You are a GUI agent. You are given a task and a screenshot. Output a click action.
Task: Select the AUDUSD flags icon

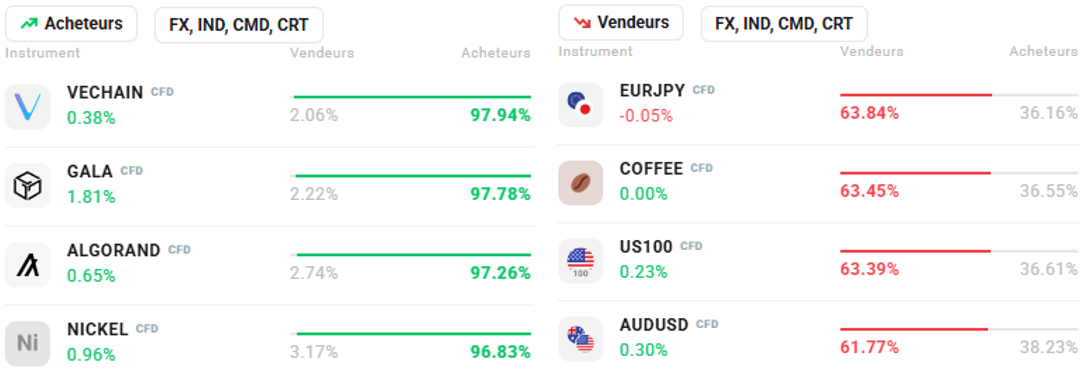click(581, 339)
